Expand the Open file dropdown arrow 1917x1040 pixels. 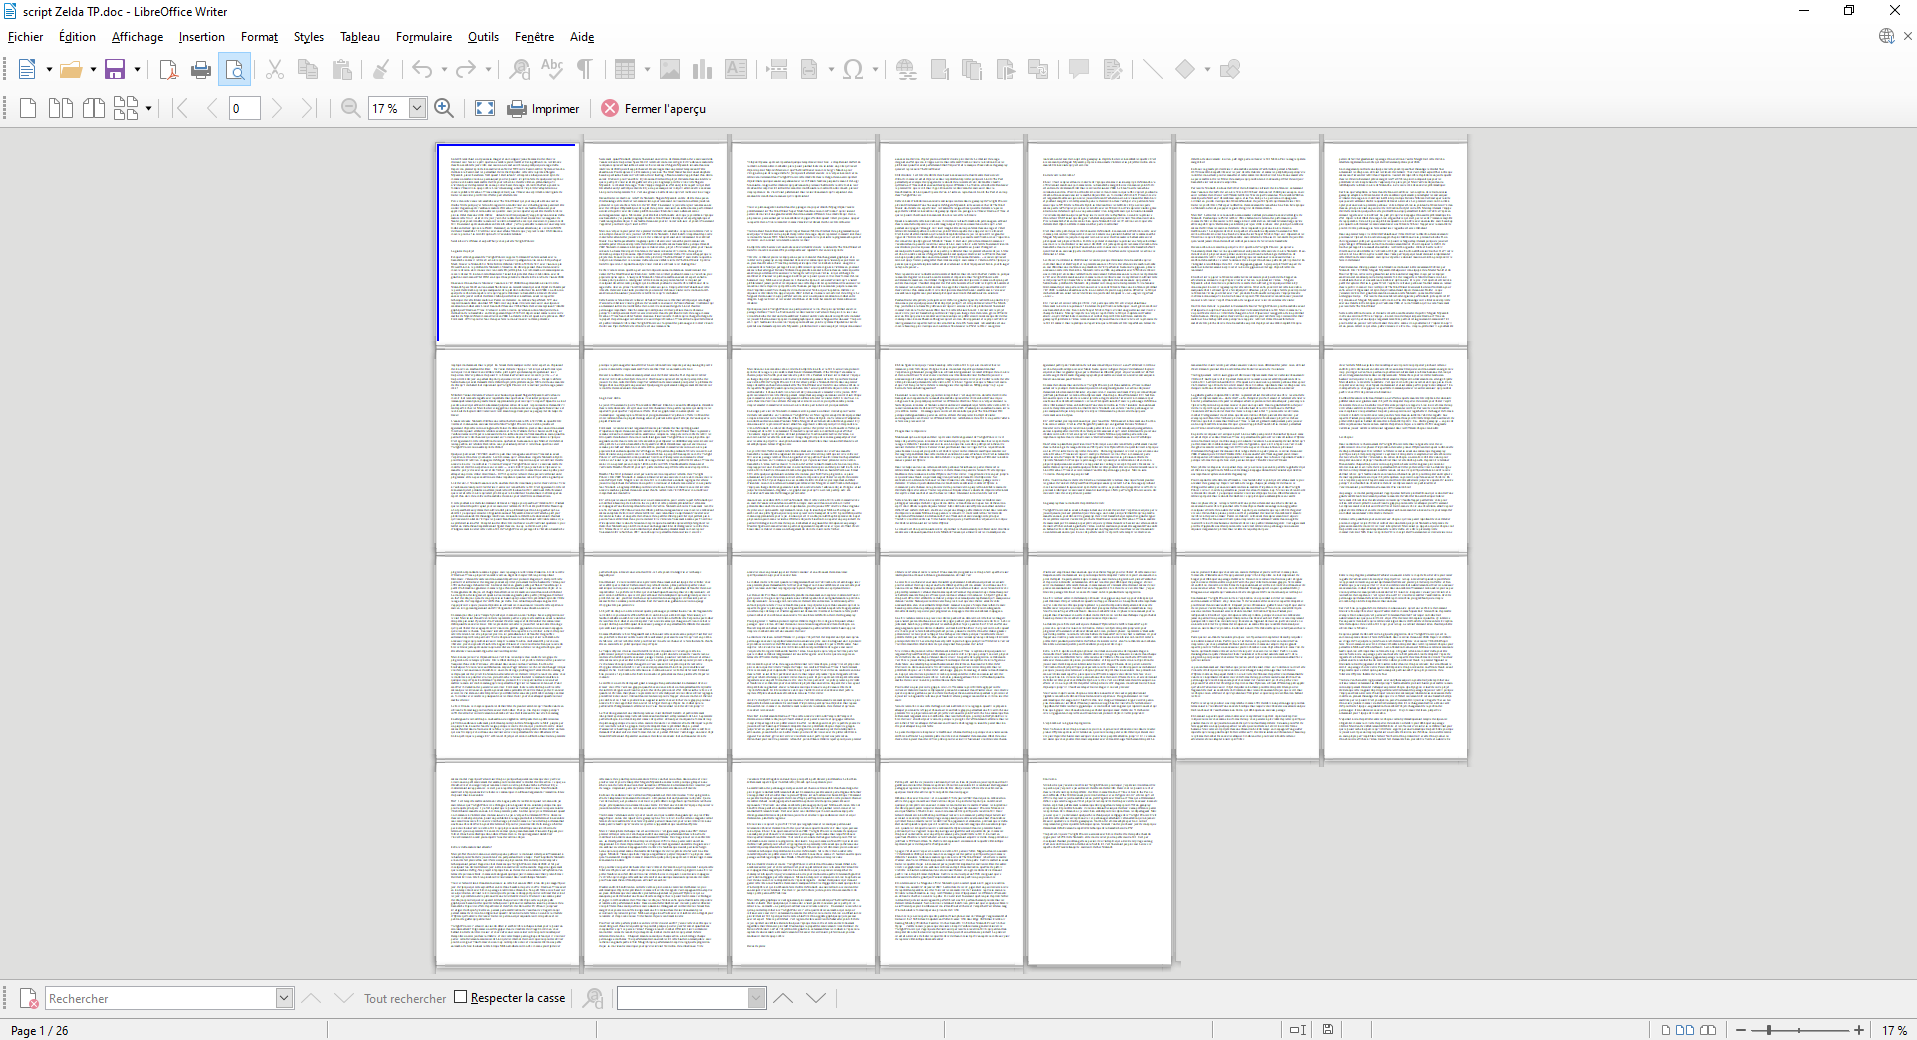[x=93, y=69]
